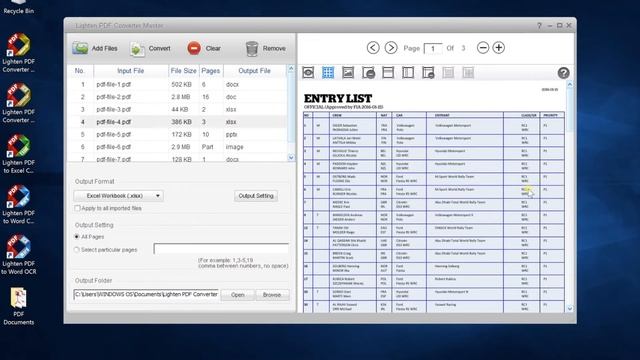Click the pptx output cell of pdf-file-5
640x360 pixels.
click(231, 134)
